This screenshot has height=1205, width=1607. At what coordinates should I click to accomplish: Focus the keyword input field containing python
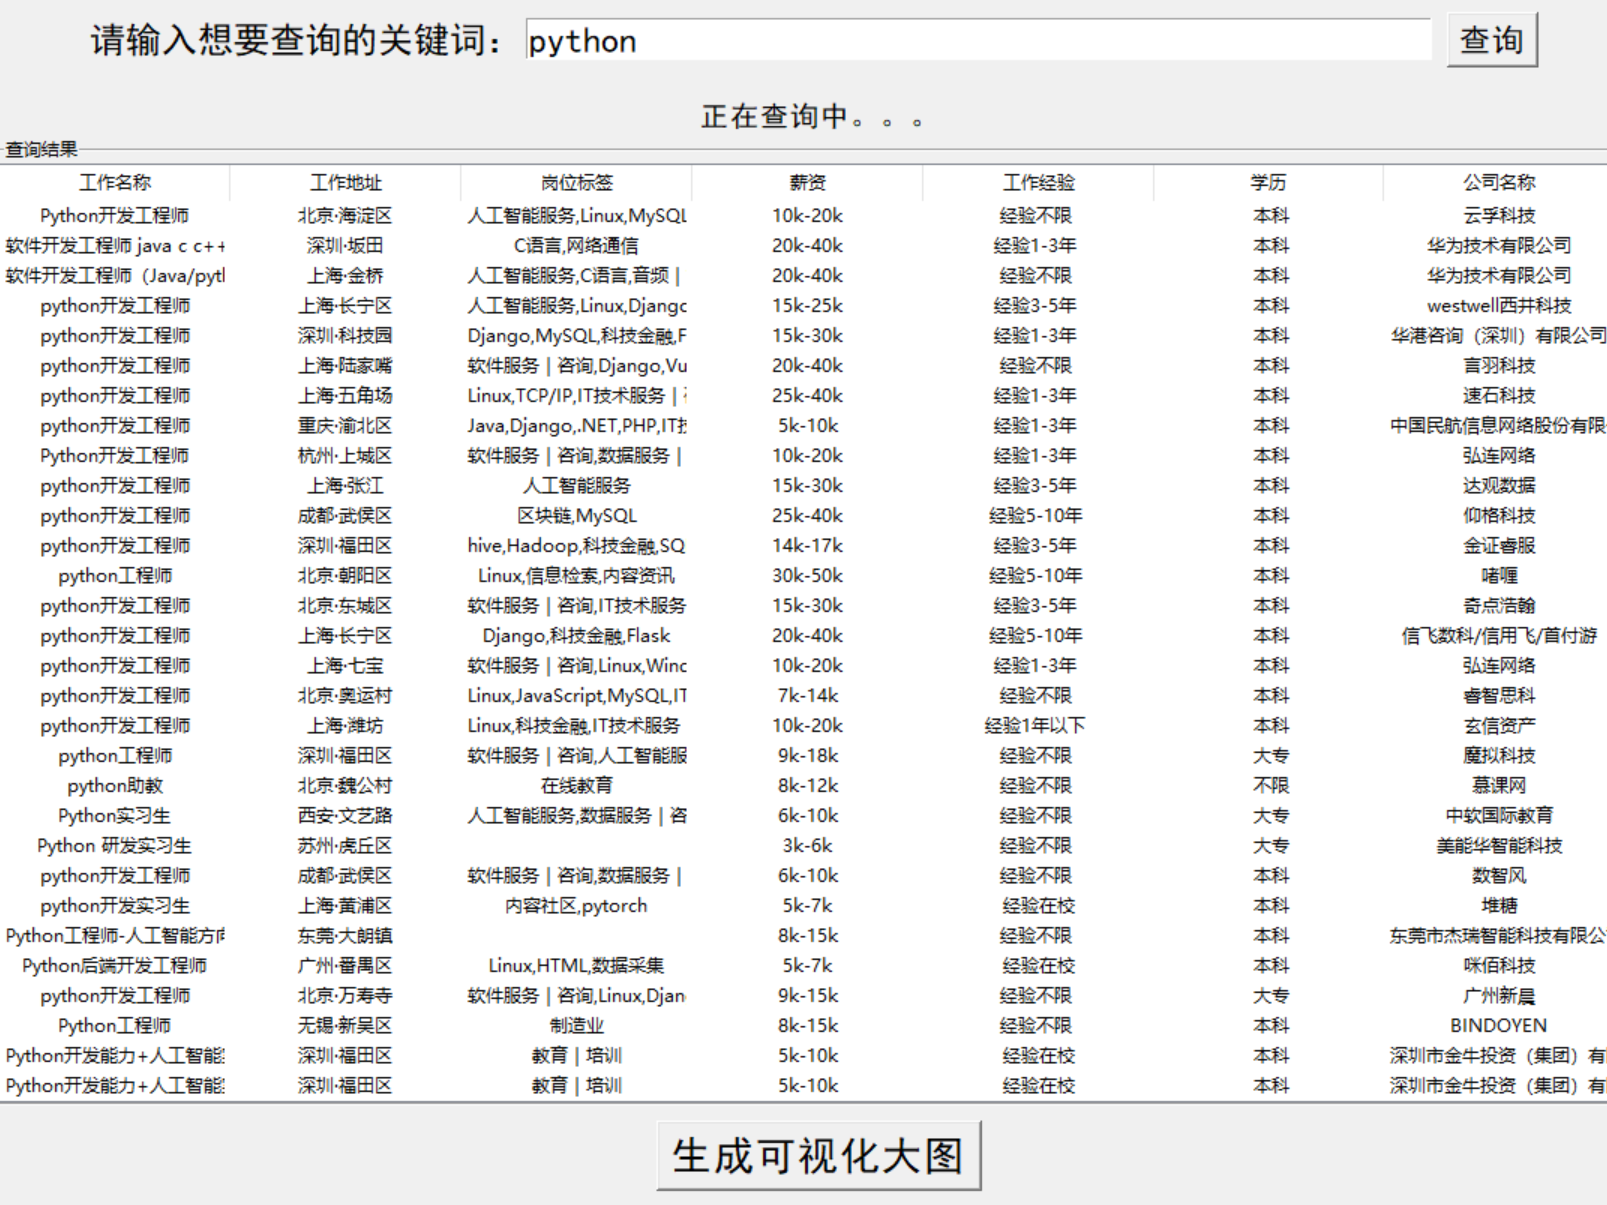pyautogui.click(x=978, y=40)
